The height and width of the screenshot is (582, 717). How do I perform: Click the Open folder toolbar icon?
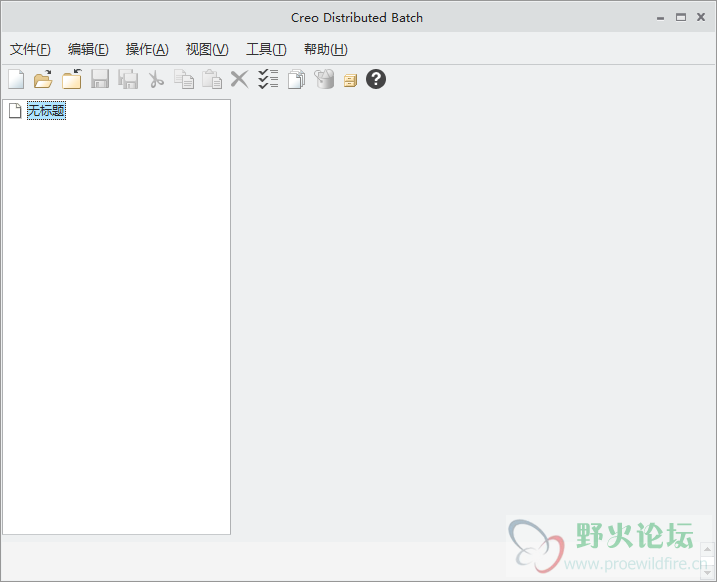(x=43, y=79)
